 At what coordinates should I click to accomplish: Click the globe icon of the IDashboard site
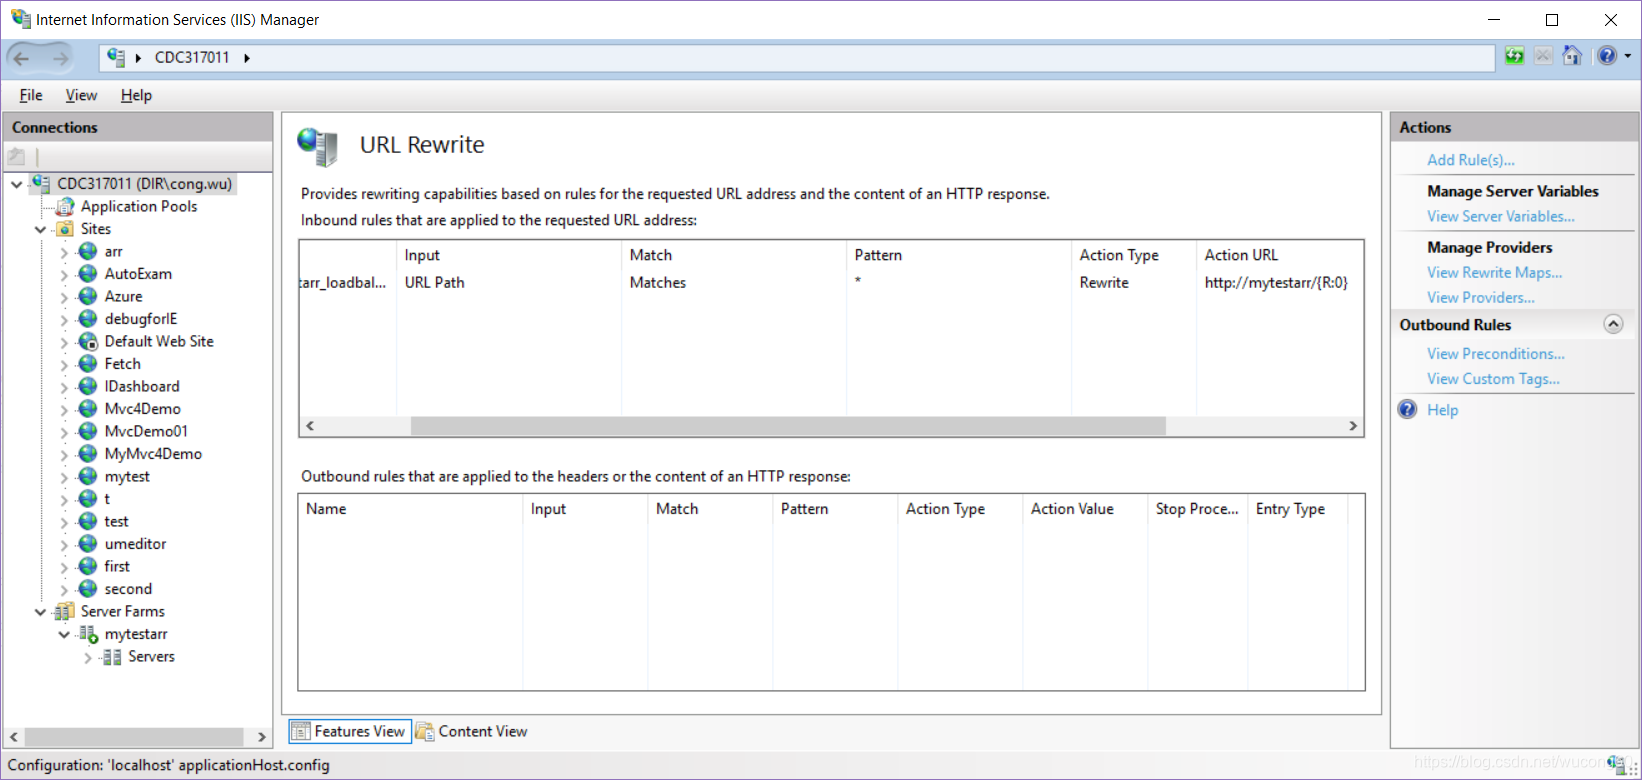click(89, 387)
